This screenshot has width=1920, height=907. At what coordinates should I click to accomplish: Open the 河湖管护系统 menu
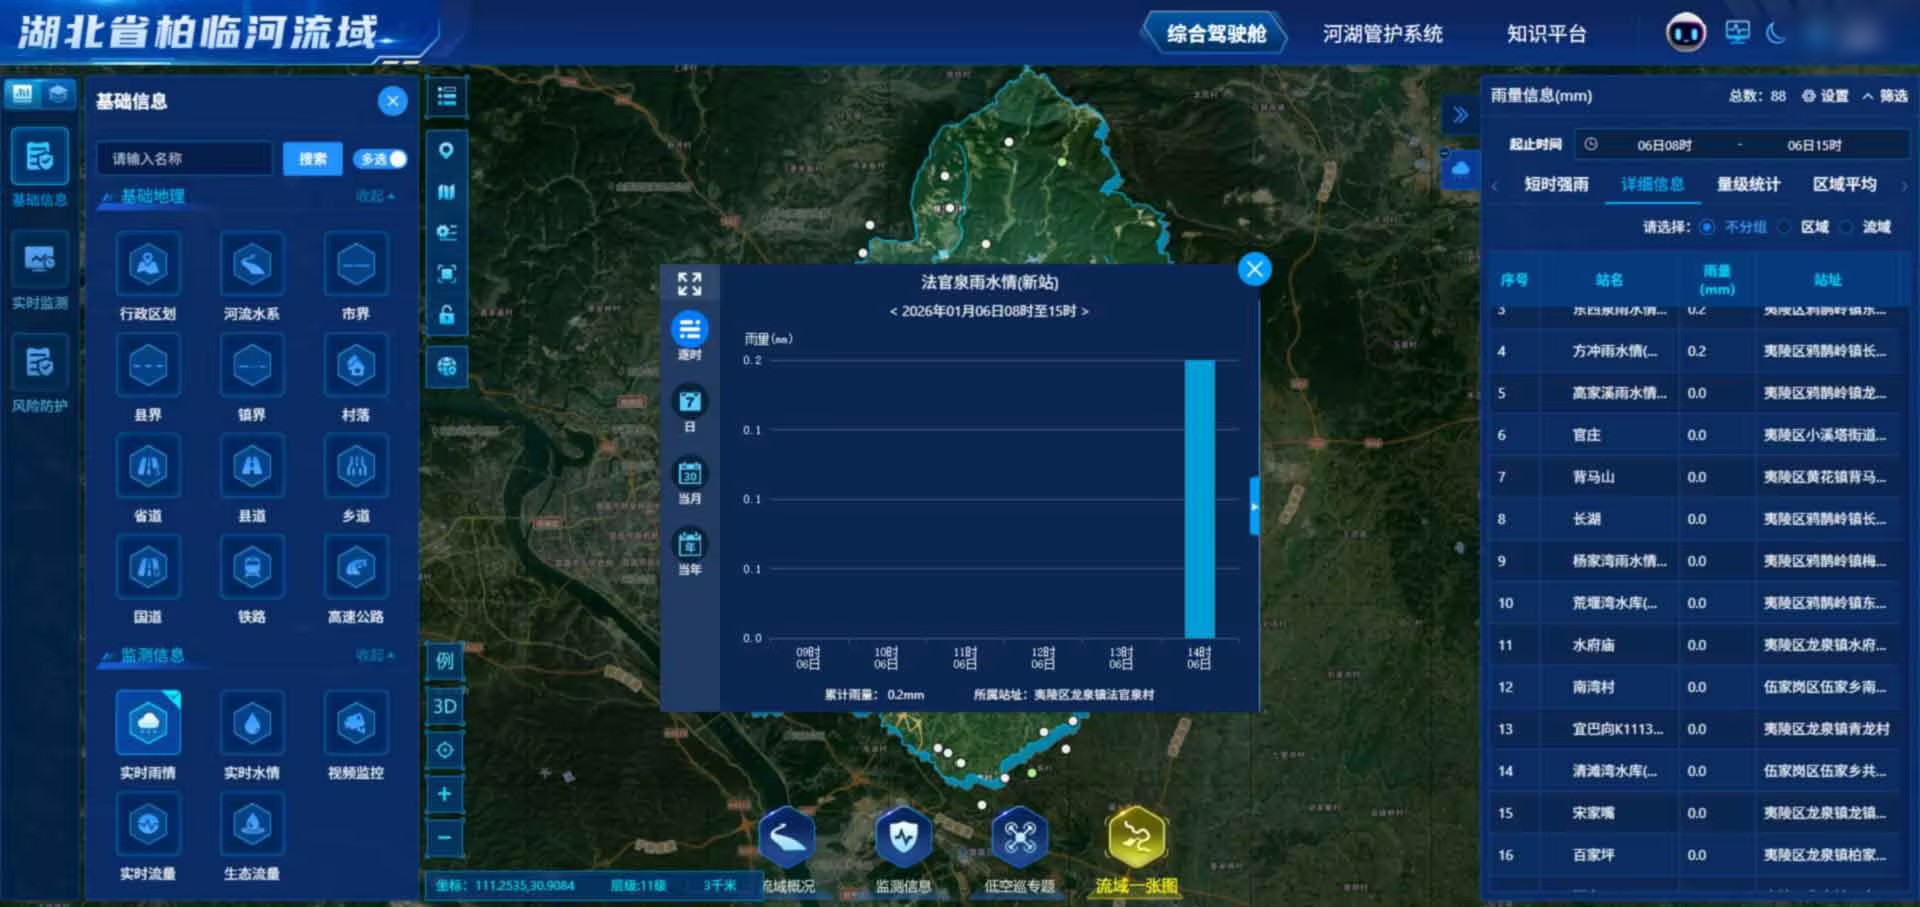coord(1382,34)
